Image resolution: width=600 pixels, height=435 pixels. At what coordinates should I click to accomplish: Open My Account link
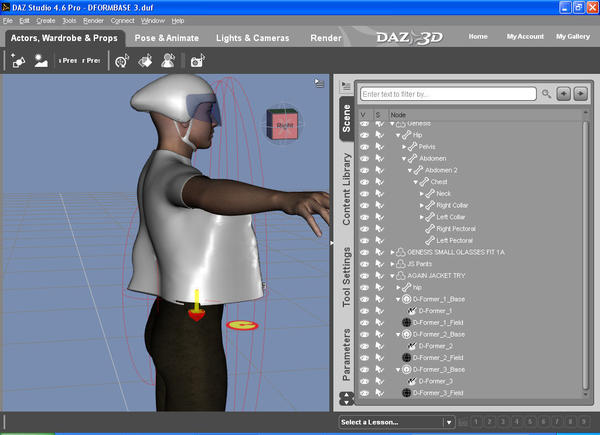(525, 36)
